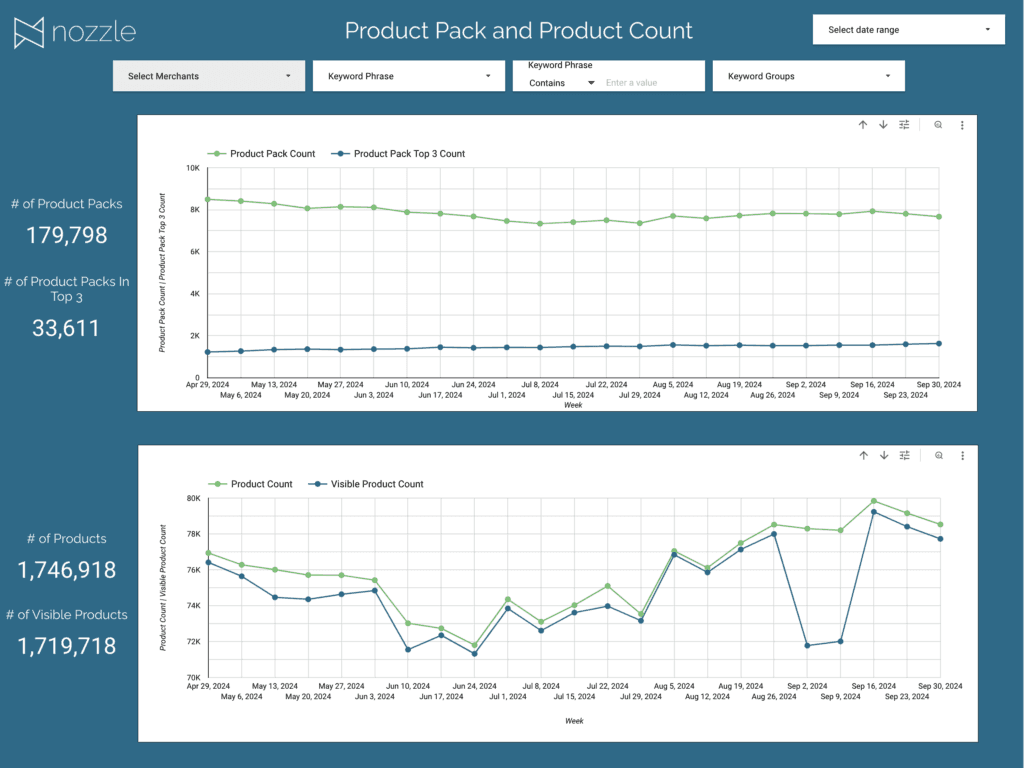Click the 1,719,718 visible products scorecard
The image size is (1024, 768).
tap(67, 646)
